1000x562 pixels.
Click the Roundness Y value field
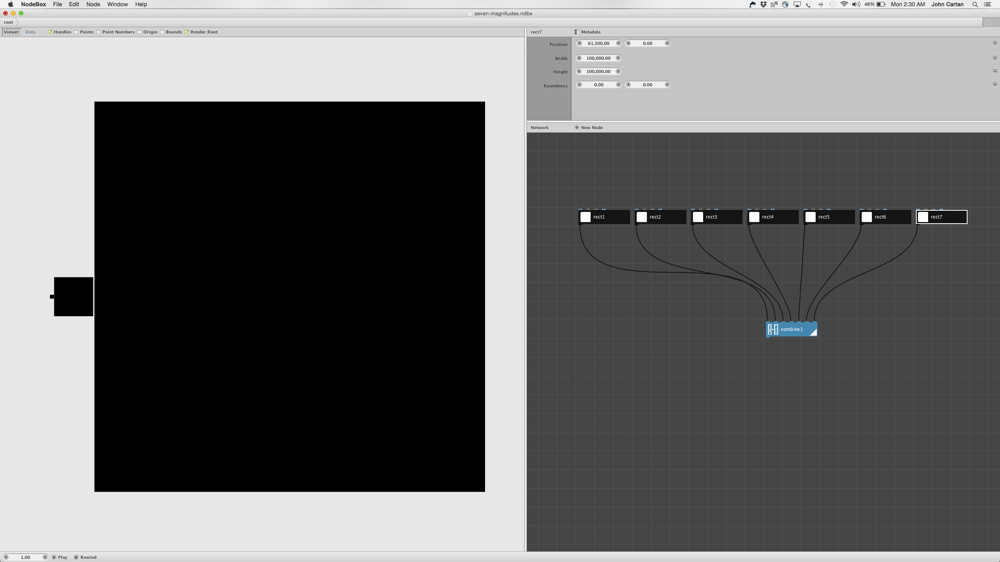647,84
